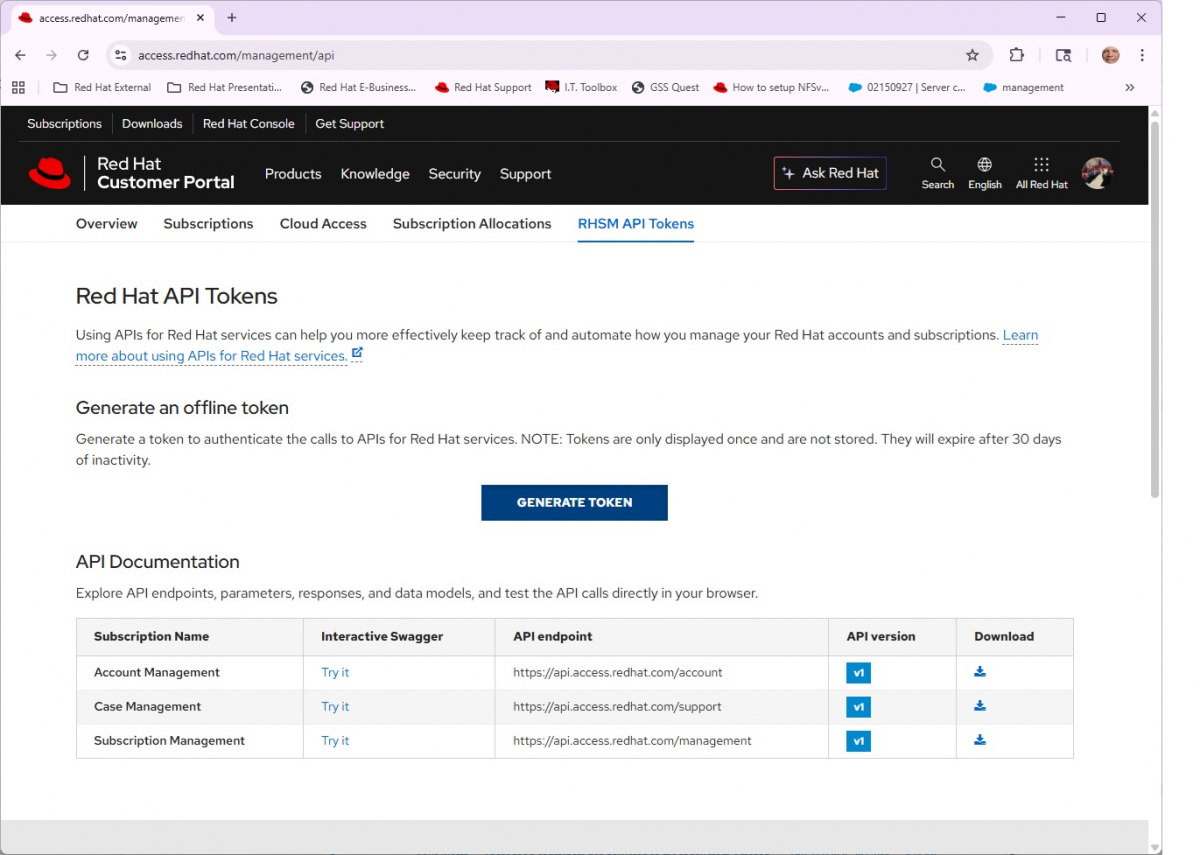Open Get Support in top bar

pyautogui.click(x=350, y=123)
